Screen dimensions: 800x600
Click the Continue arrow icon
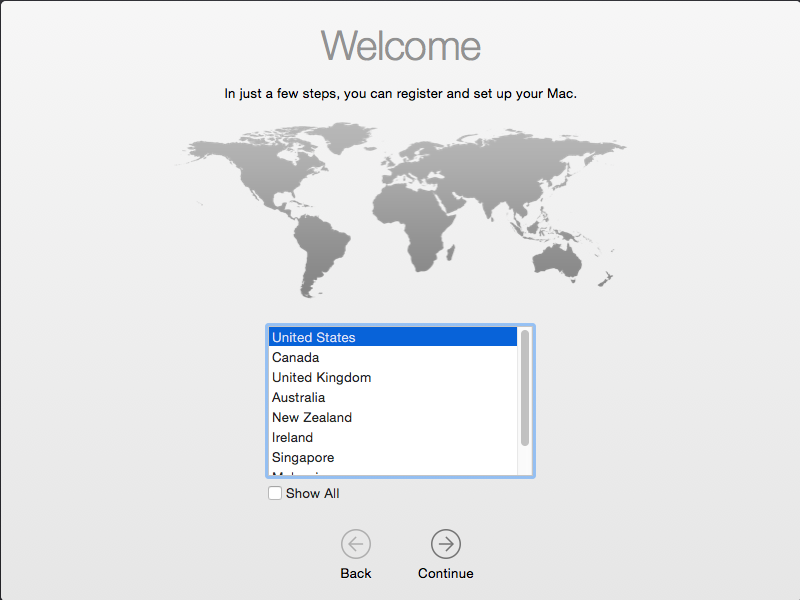(445, 544)
